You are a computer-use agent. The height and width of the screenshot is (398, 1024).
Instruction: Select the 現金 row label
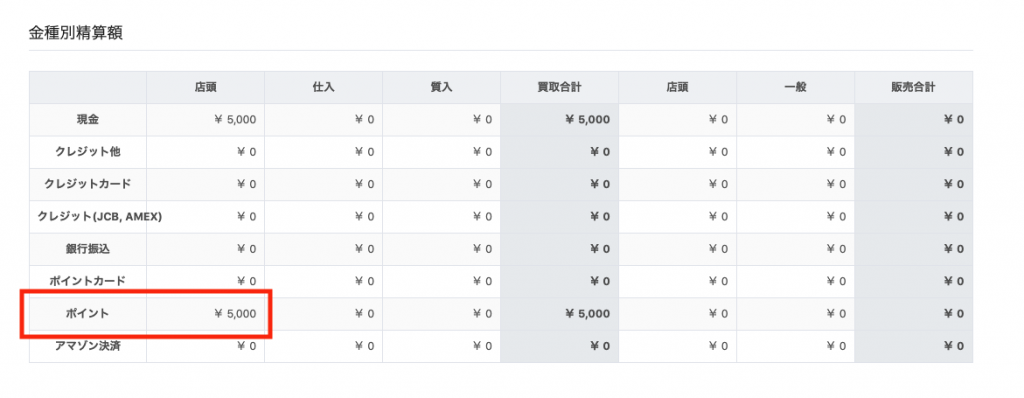tap(88, 120)
